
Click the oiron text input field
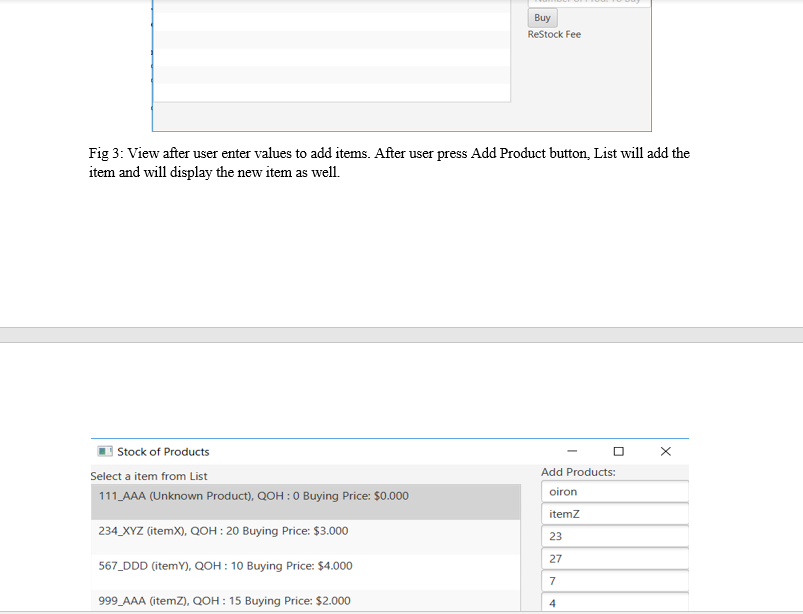614,491
